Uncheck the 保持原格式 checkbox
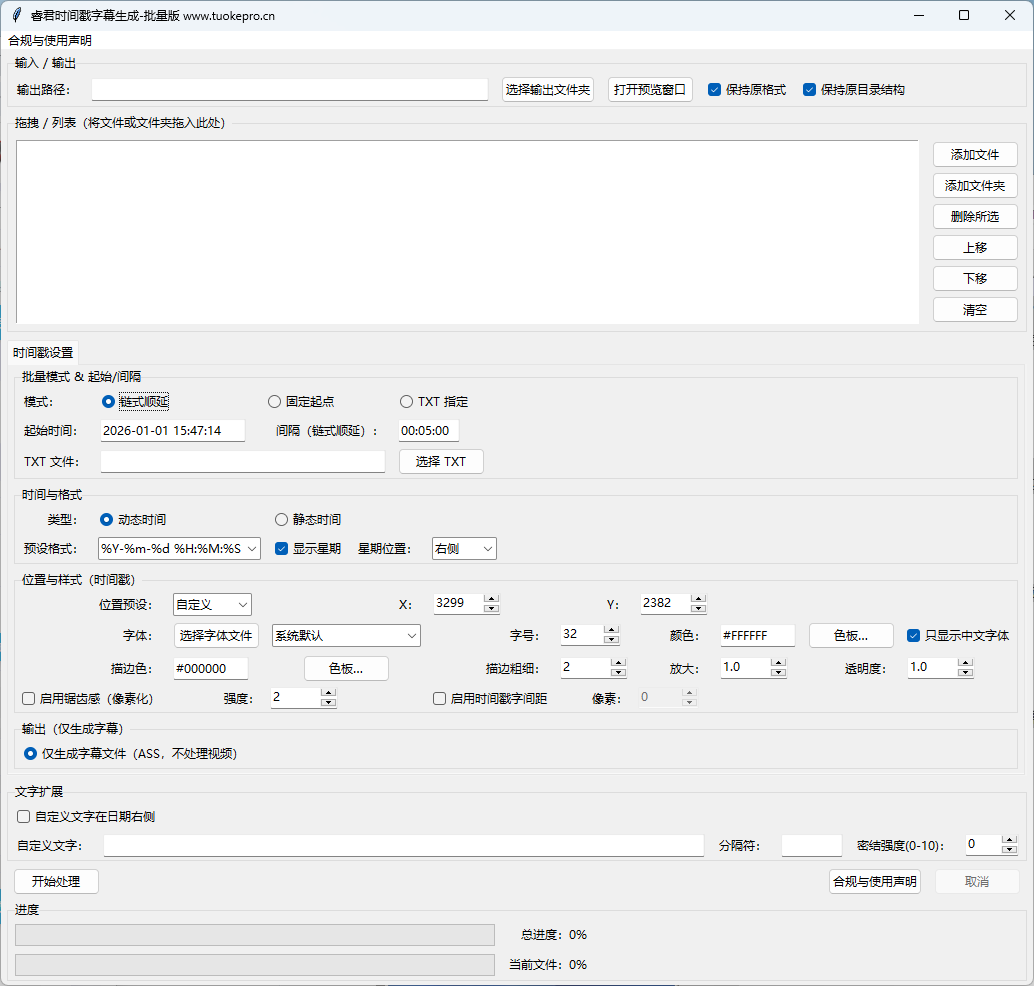Viewport: 1034px width, 986px height. click(x=715, y=89)
